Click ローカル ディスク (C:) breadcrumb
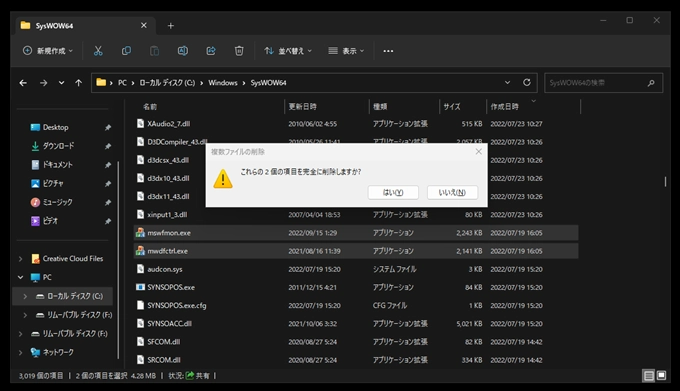This screenshot has width=680, height=391. 167,82
